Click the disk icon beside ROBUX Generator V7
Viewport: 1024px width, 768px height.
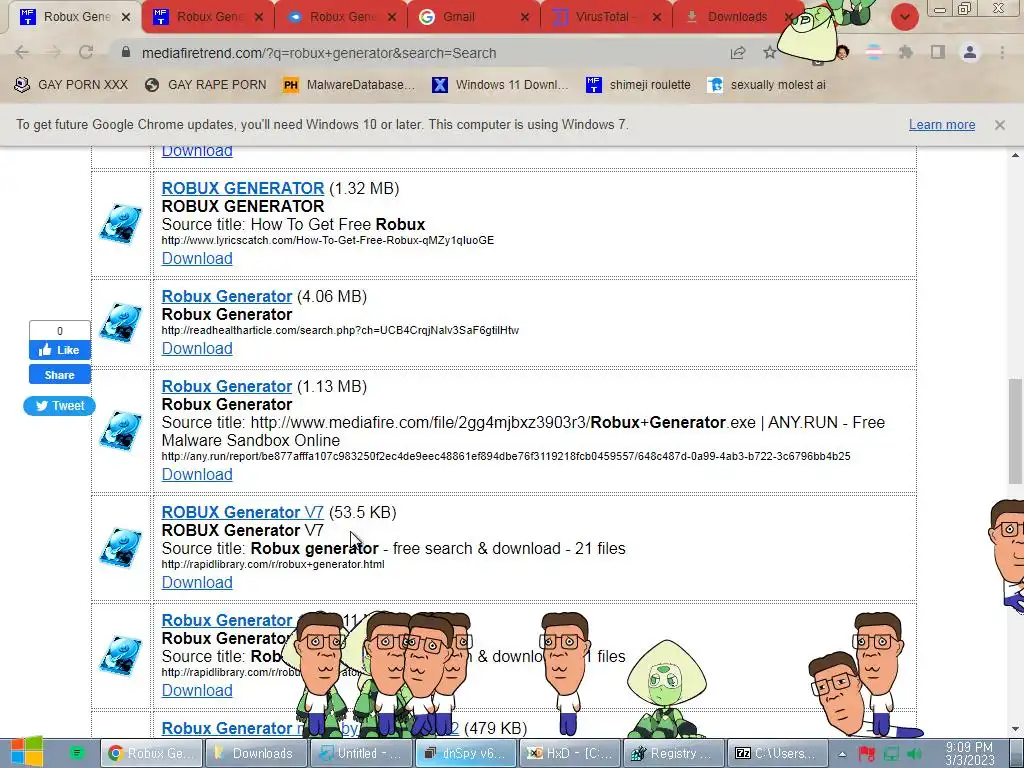pyautogui.click(x=121, y=547)
